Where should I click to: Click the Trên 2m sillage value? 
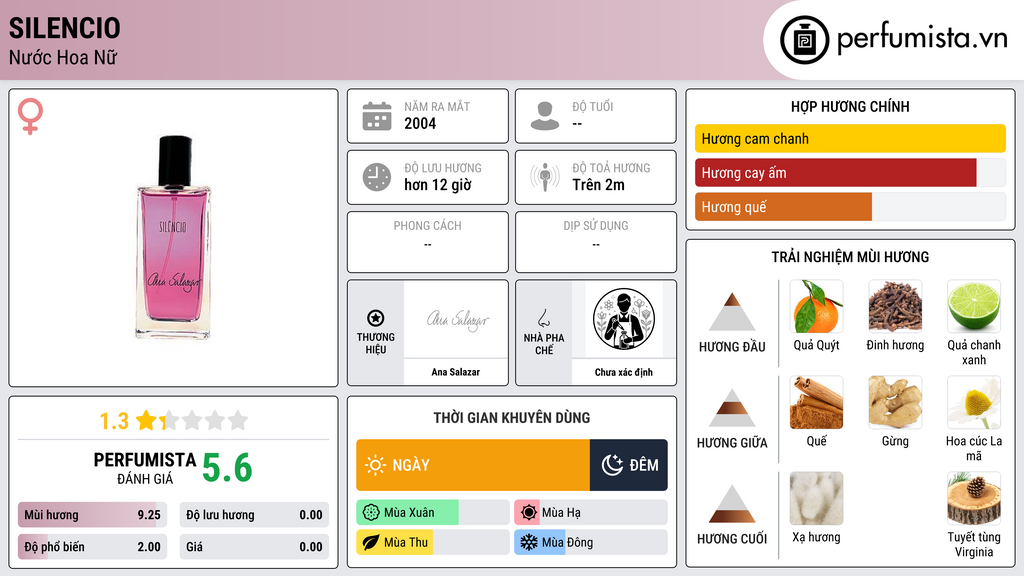[x=598, y=185]
